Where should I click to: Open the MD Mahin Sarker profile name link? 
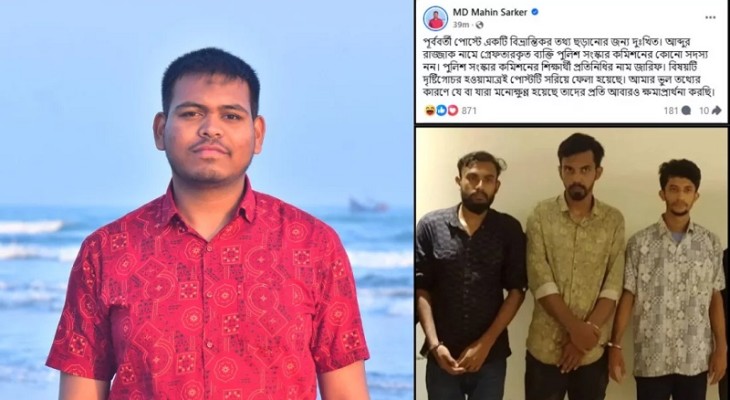click(x=490, y=12)
